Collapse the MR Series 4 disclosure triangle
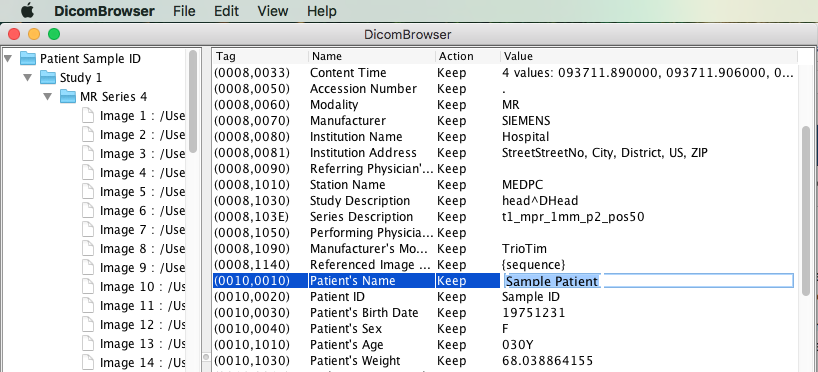818x372 pixels. 47,97
